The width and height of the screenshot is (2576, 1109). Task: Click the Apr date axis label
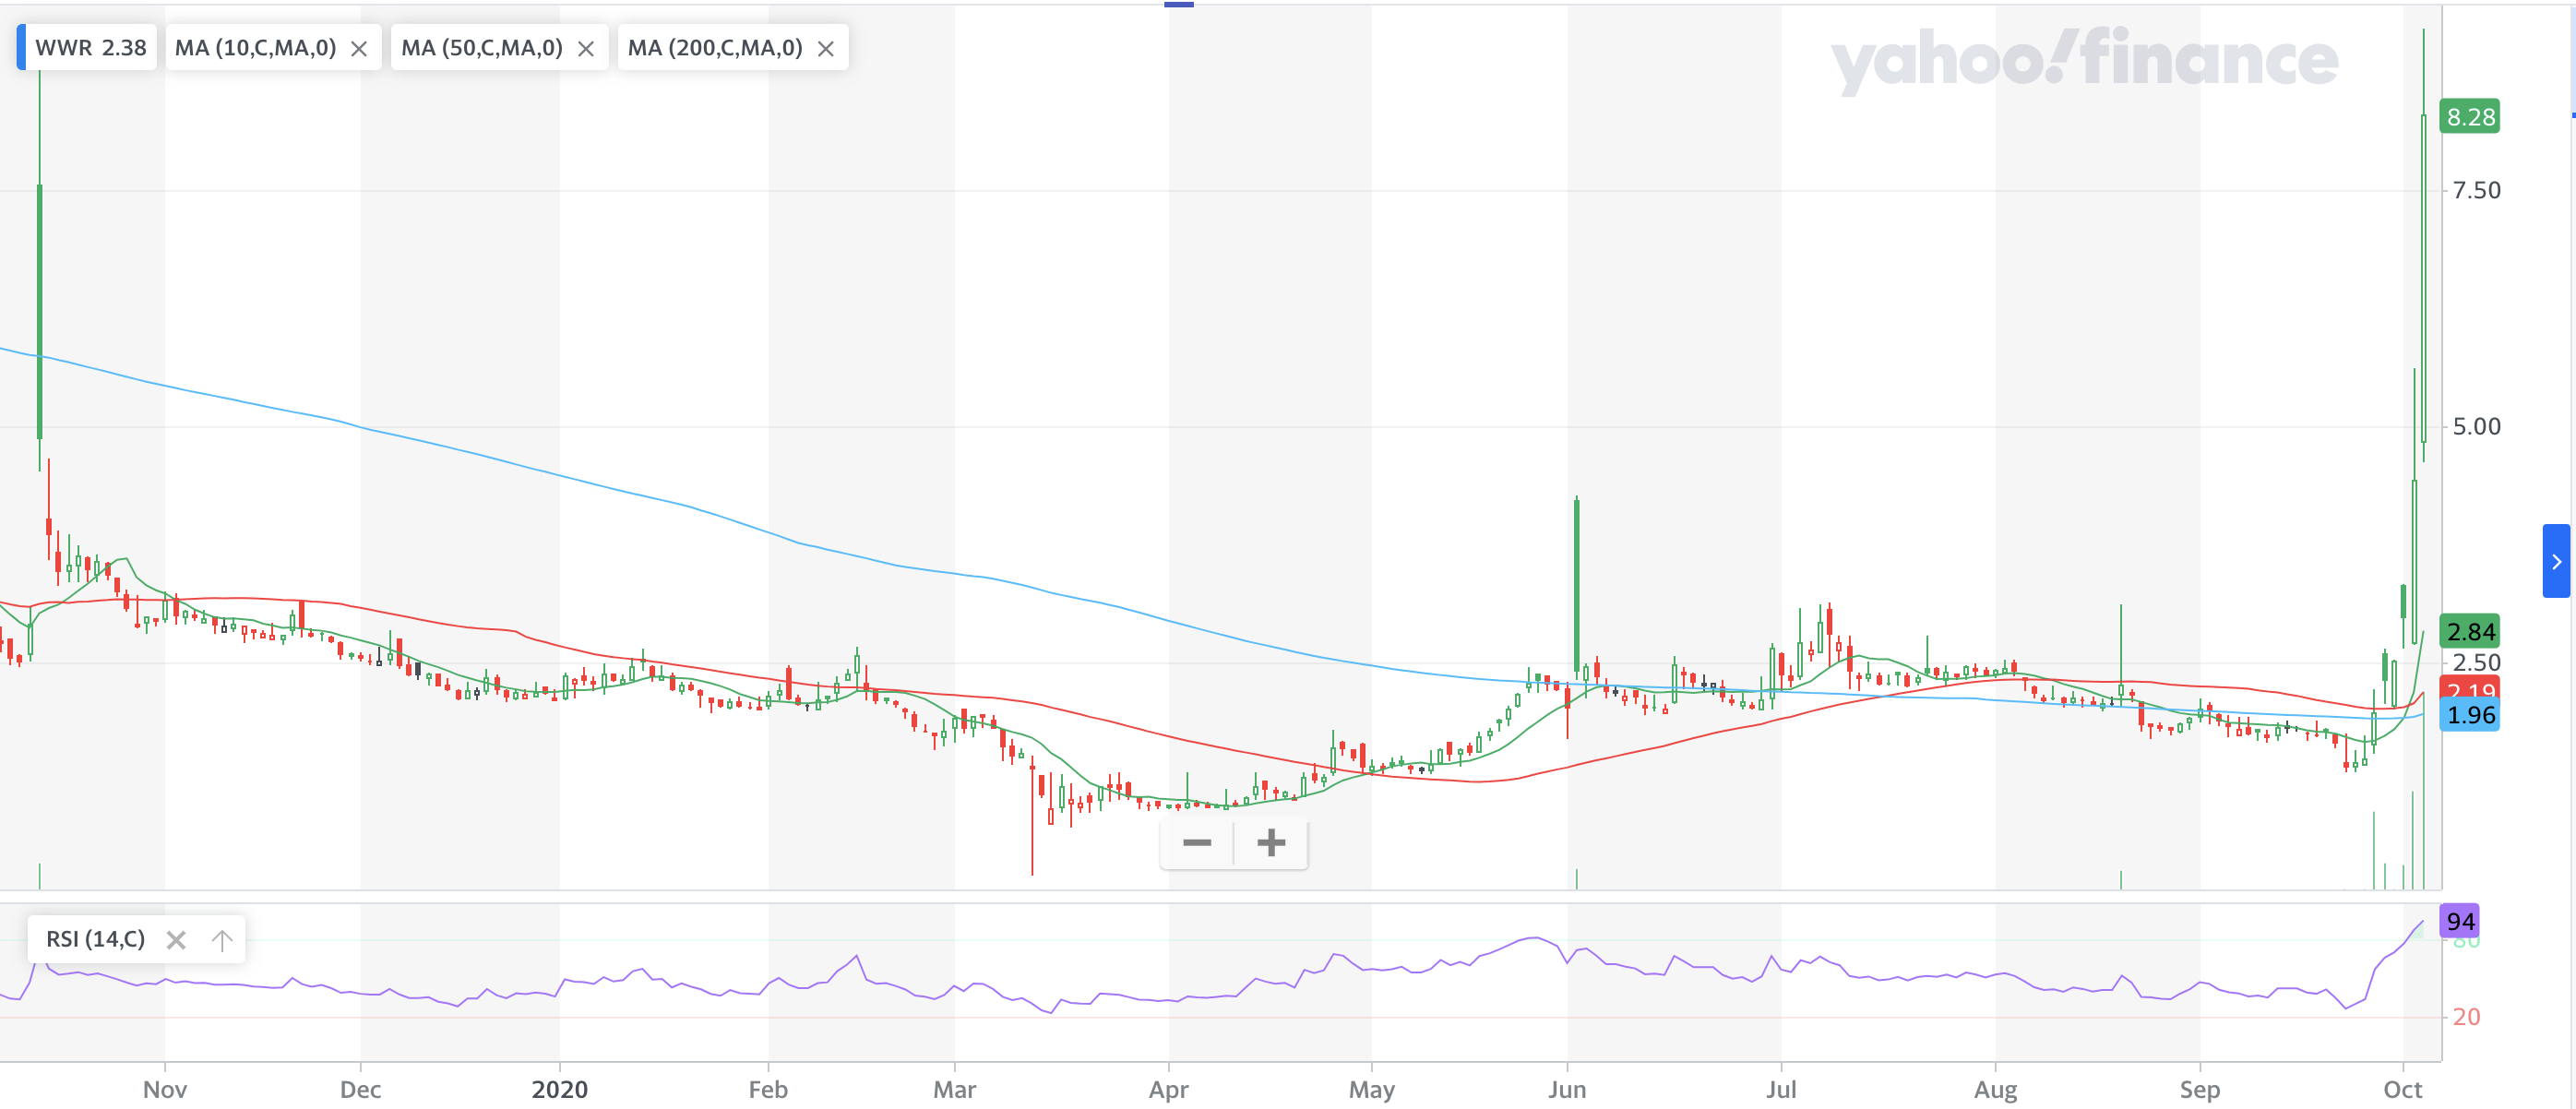point(1168,1089)
